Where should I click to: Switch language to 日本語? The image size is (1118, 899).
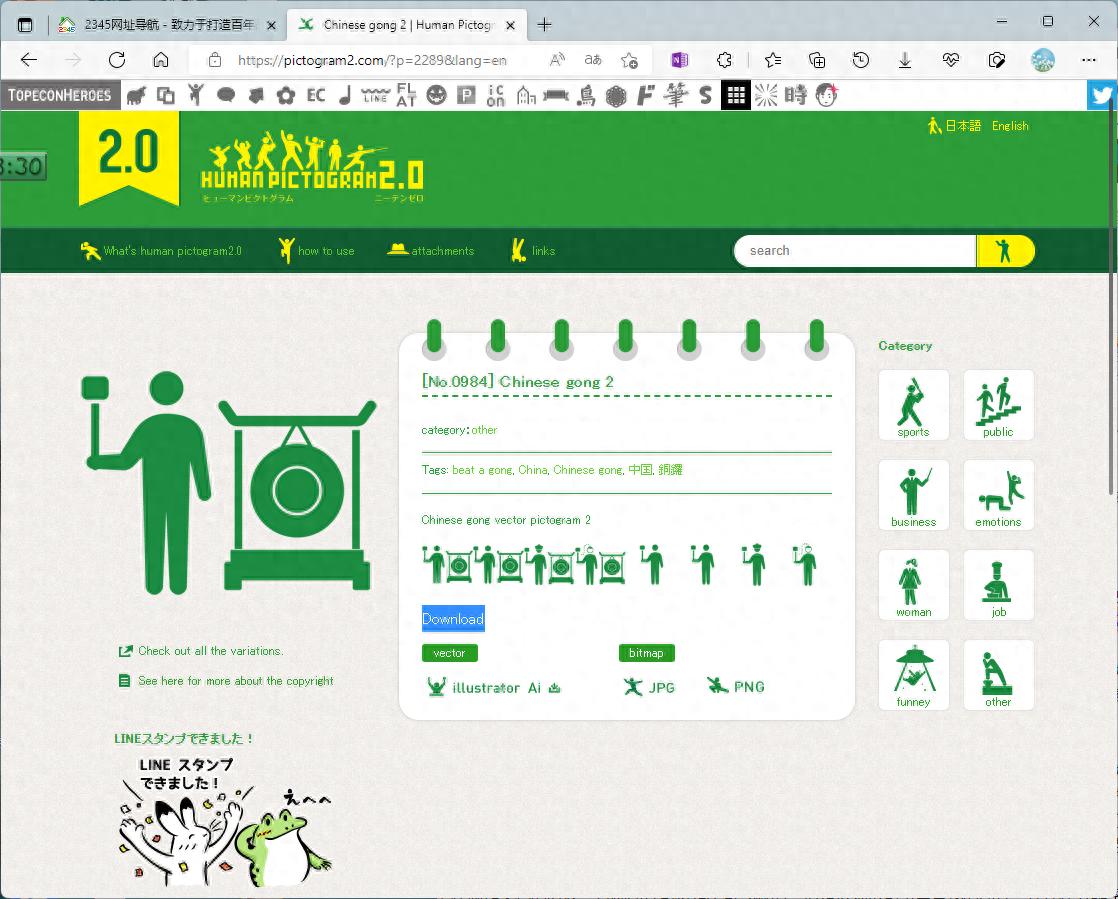click(955, 125)
